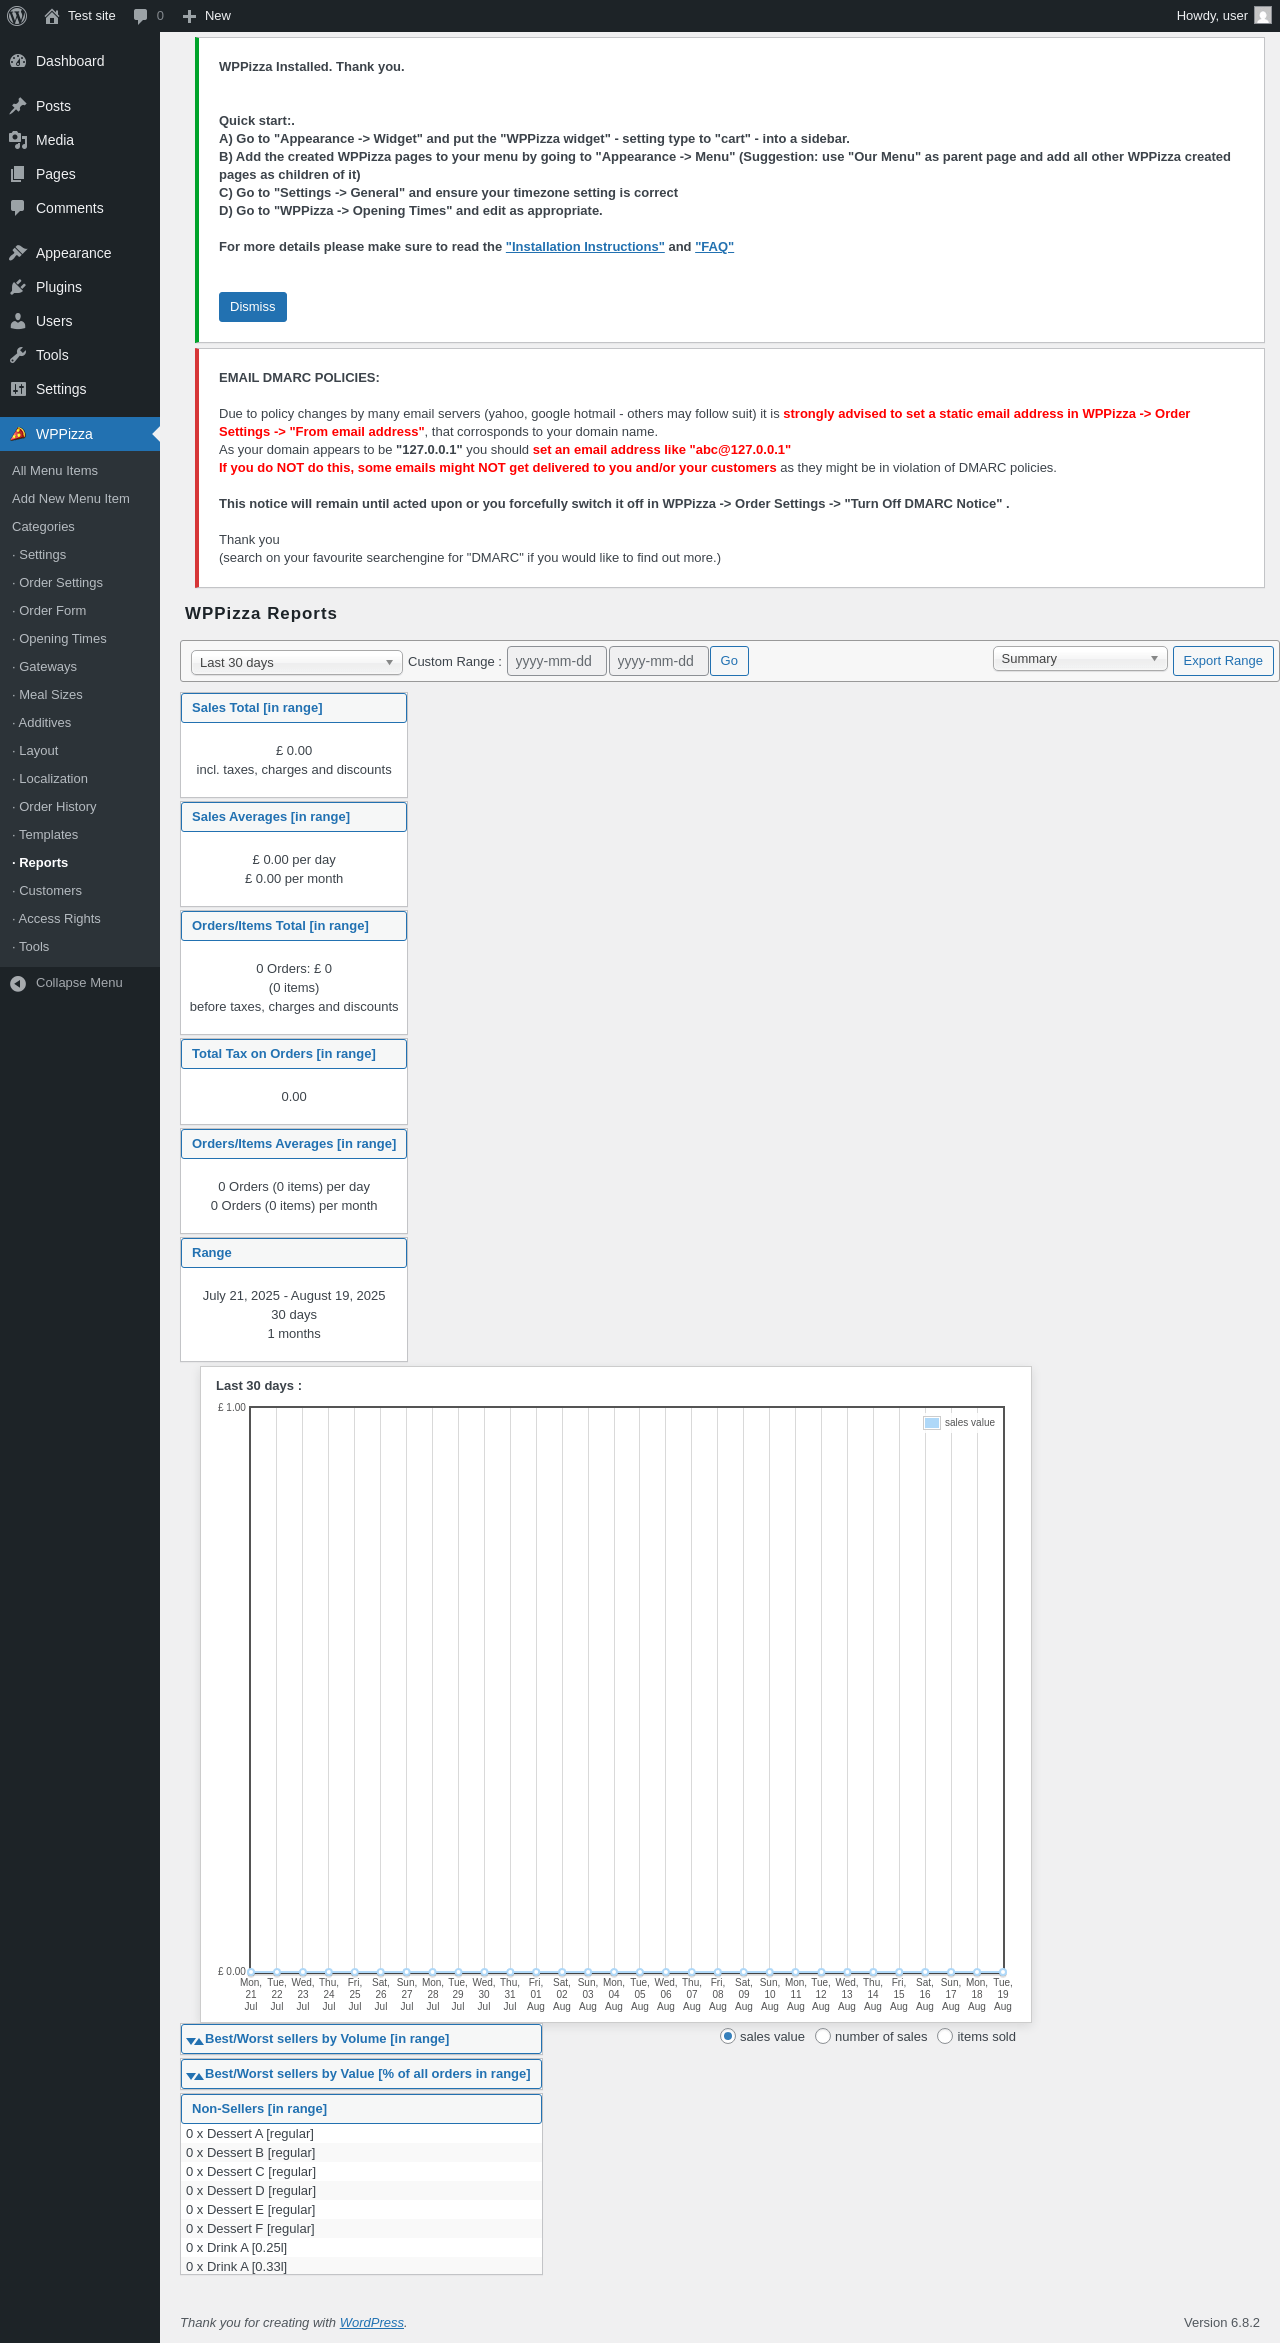The width and height of the screenshot is (1280, 2343).
Task: Click the Settings sliders icon in sidebar
Action: tap(18, 389)
